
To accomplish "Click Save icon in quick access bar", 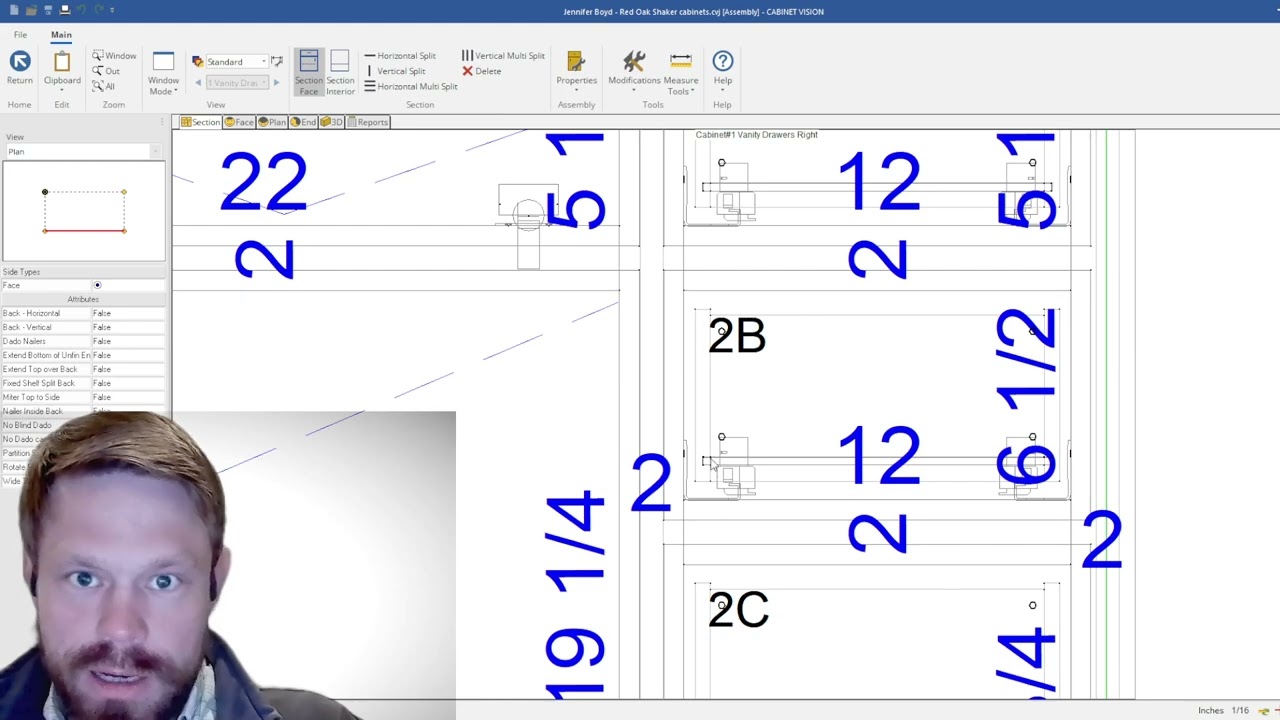I will click(x=48, y=10).
